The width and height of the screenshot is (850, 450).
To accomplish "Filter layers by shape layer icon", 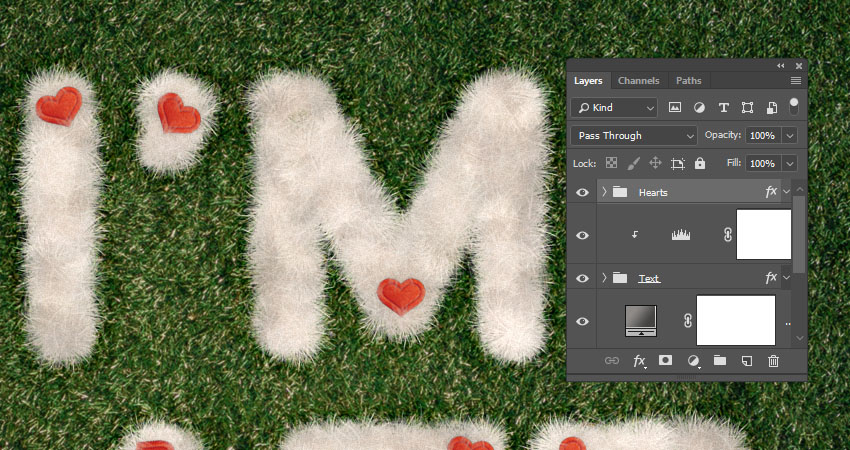I will (x=747, y=107).
